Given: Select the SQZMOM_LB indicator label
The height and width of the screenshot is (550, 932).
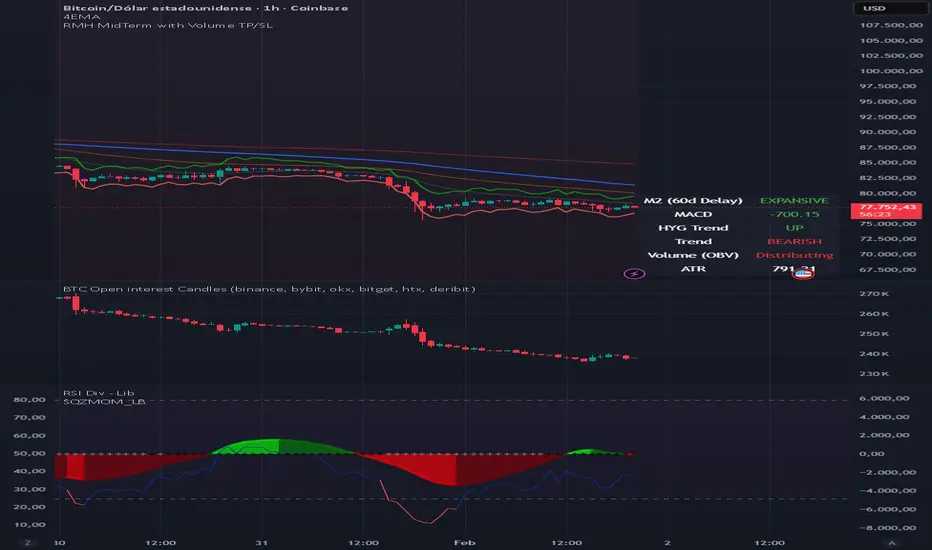Looking at the screenshot, I should (x=104, y=401).
